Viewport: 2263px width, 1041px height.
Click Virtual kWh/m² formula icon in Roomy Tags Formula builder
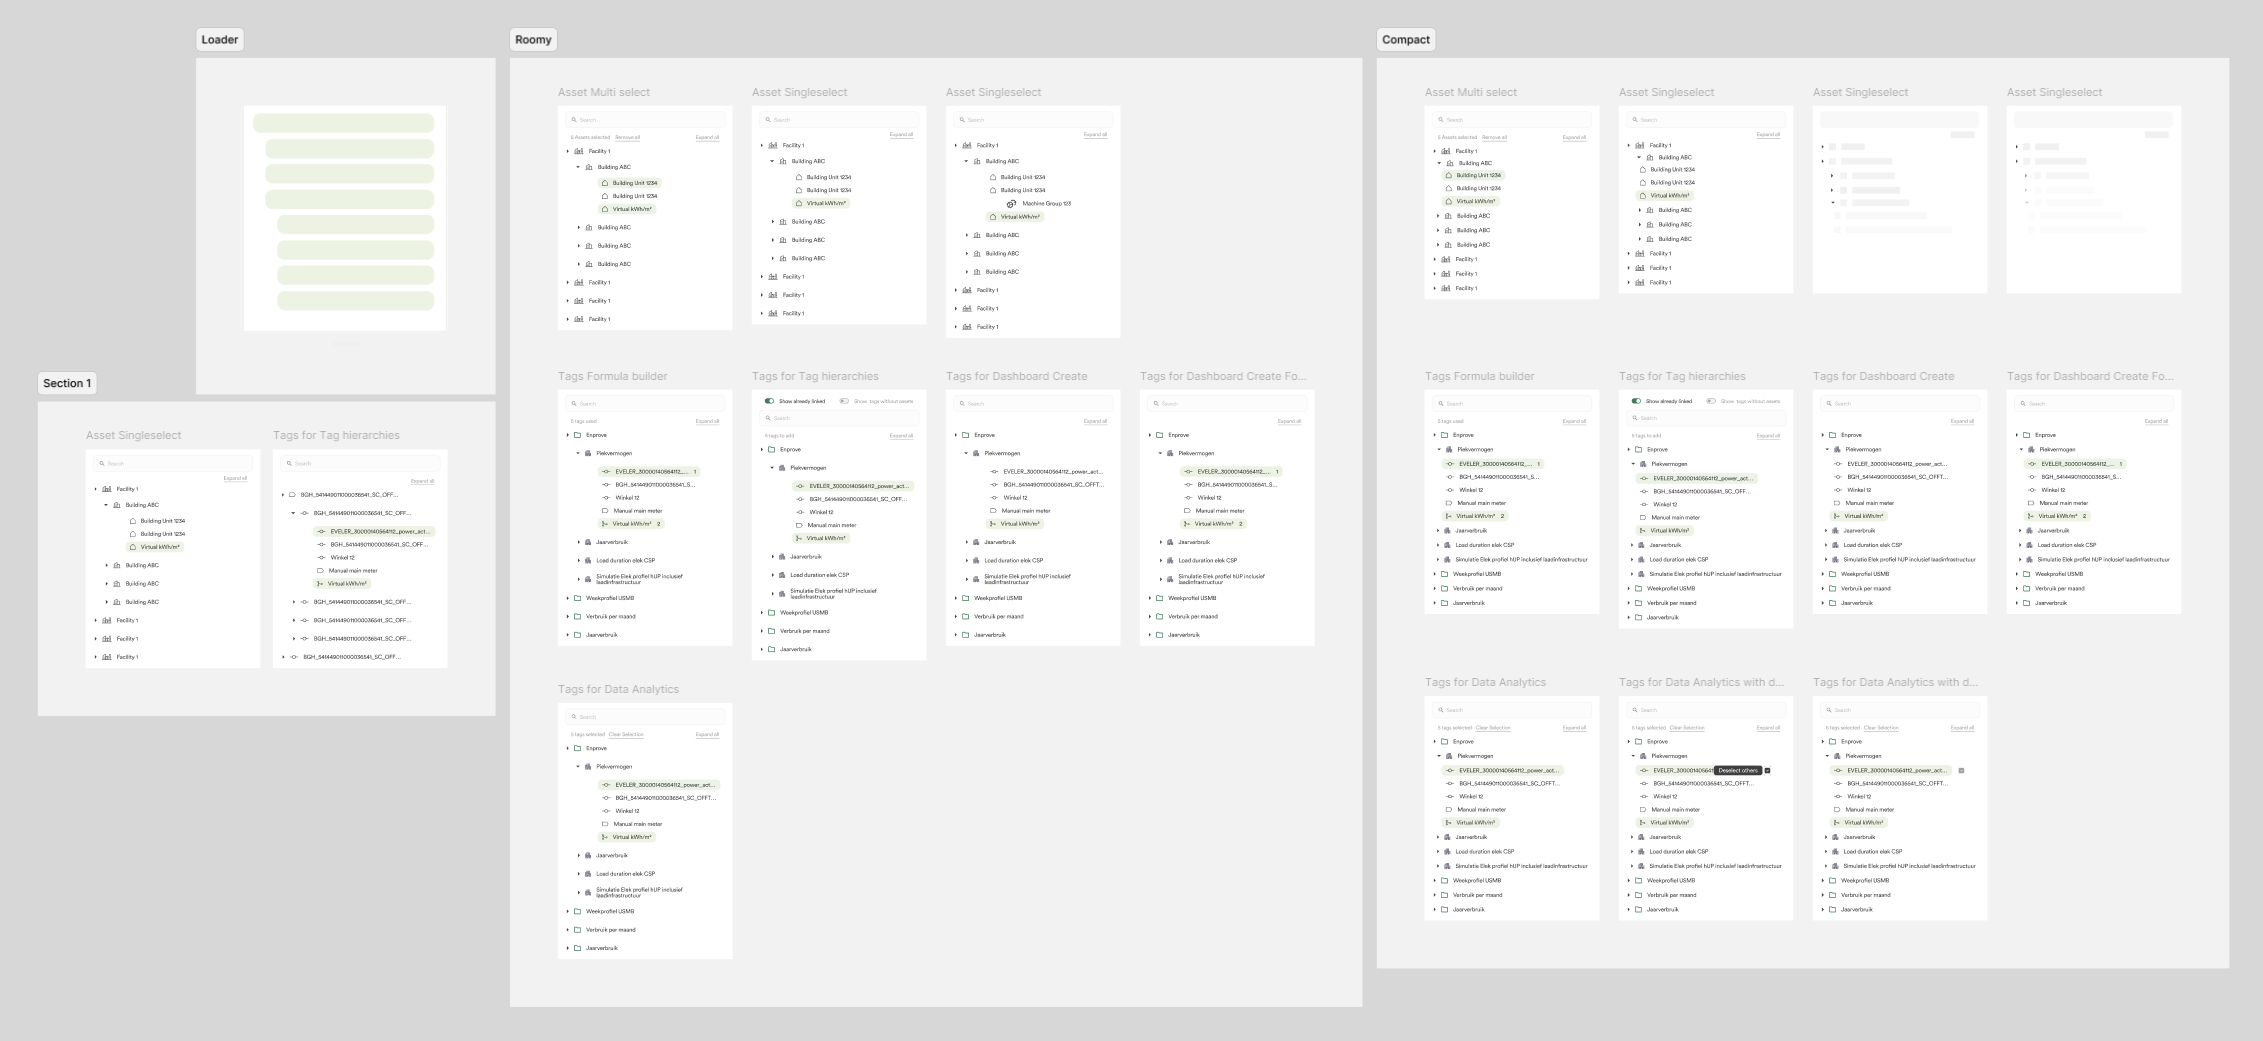click(604, 524)
